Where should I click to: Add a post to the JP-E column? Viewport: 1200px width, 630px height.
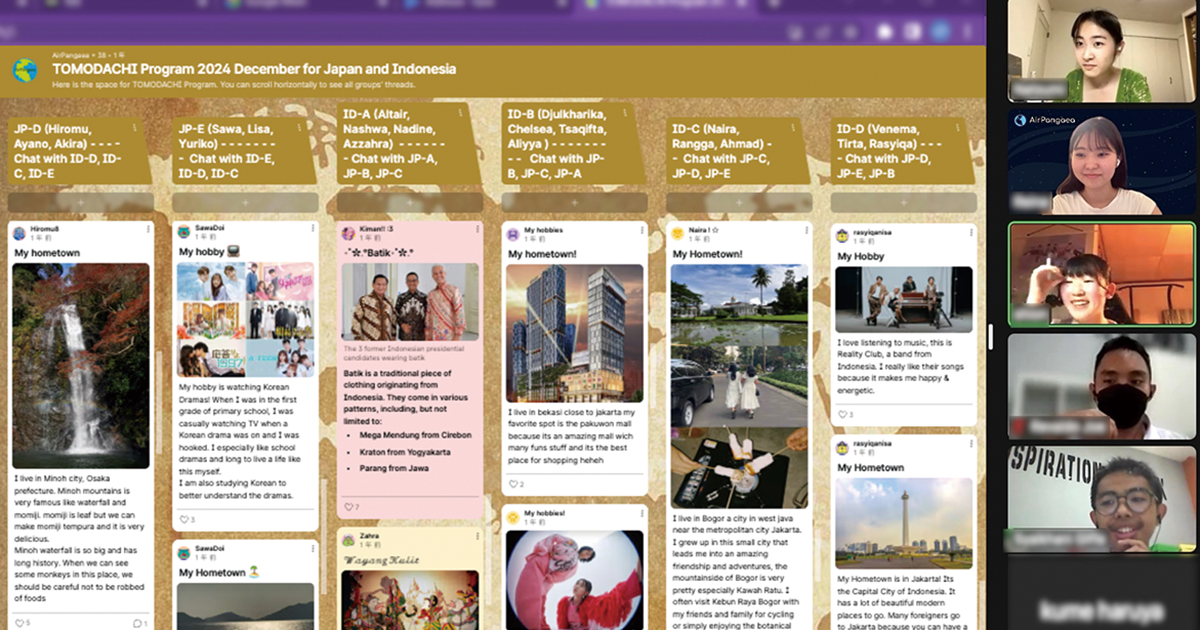point(244,202)
